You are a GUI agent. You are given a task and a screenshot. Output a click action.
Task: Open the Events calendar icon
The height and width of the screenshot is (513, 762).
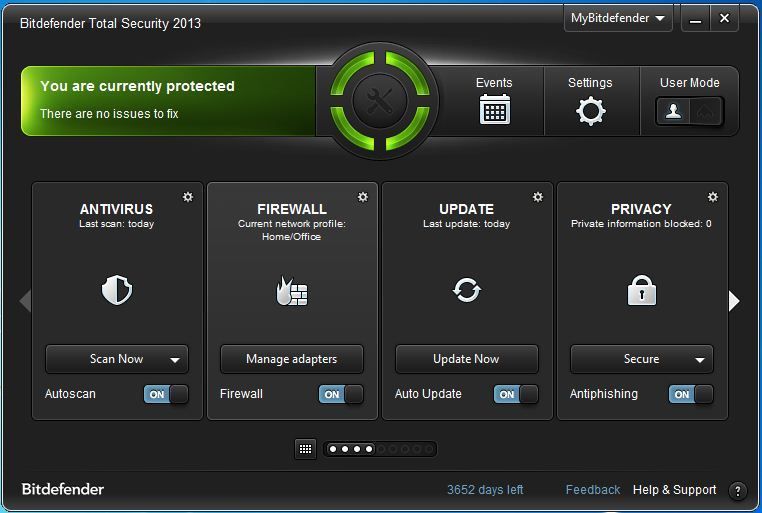click(494, 109)
